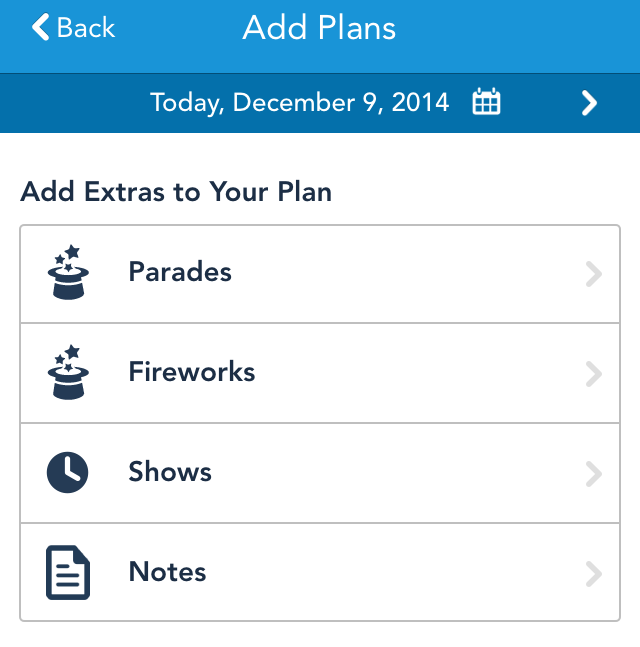Select the Shows label
Image resolution: width=640 pixels, height=647 pixels.
(x=170, y=472)
